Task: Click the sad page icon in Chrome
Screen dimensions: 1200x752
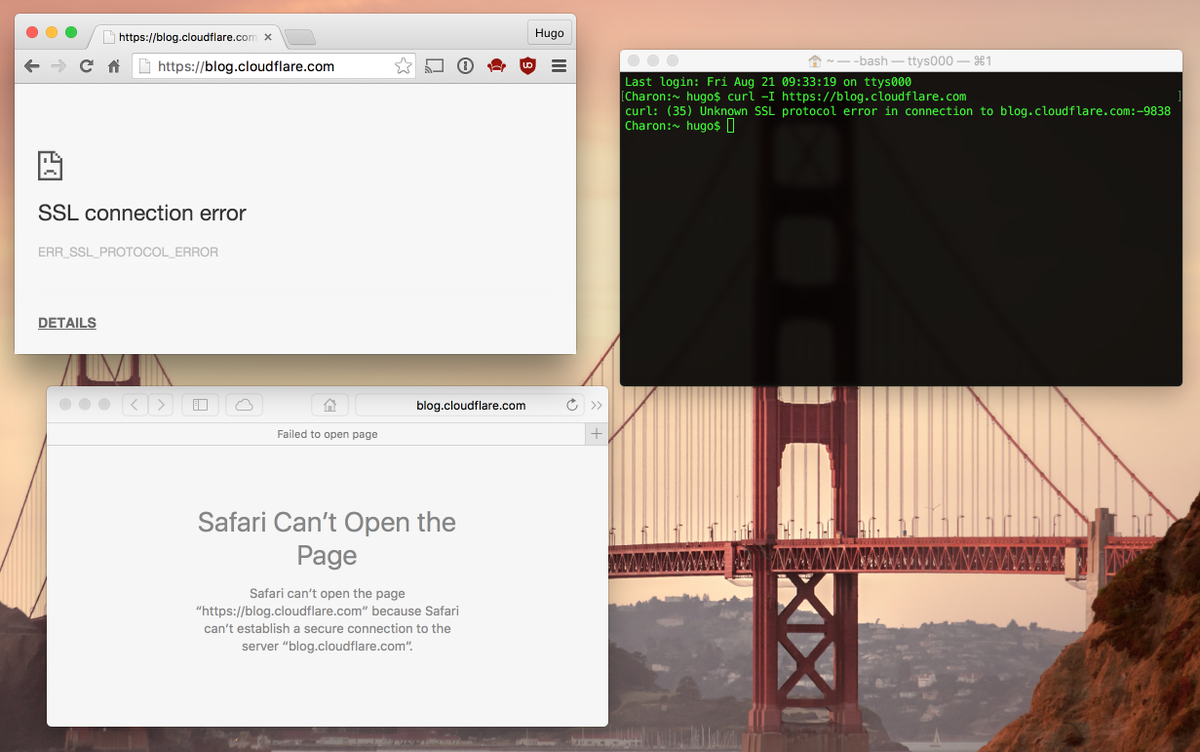Action: point(50,166)
